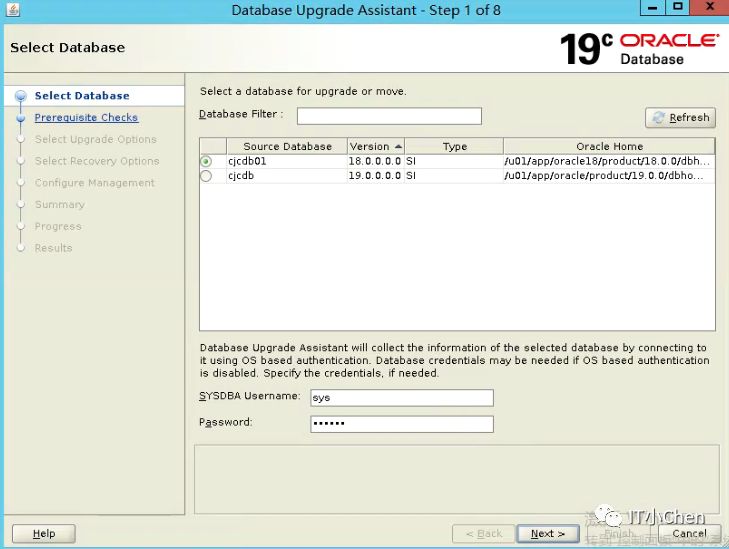Click the Progress step
Screen dimensions: 729x549
pyautogui.click(x=58, y=226)
